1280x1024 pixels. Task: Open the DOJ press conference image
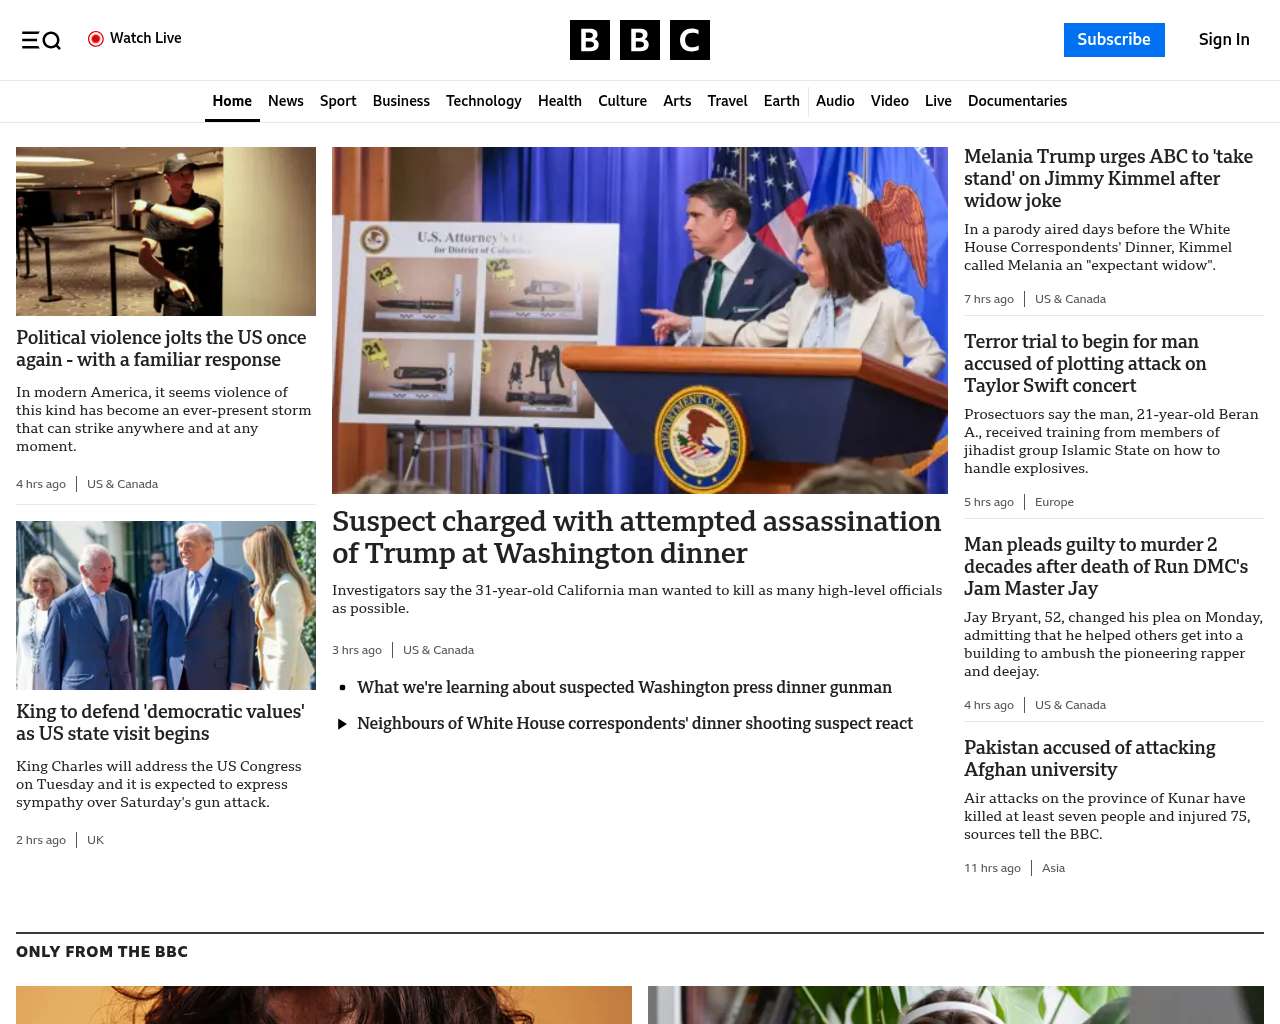[x=639, y=320]
